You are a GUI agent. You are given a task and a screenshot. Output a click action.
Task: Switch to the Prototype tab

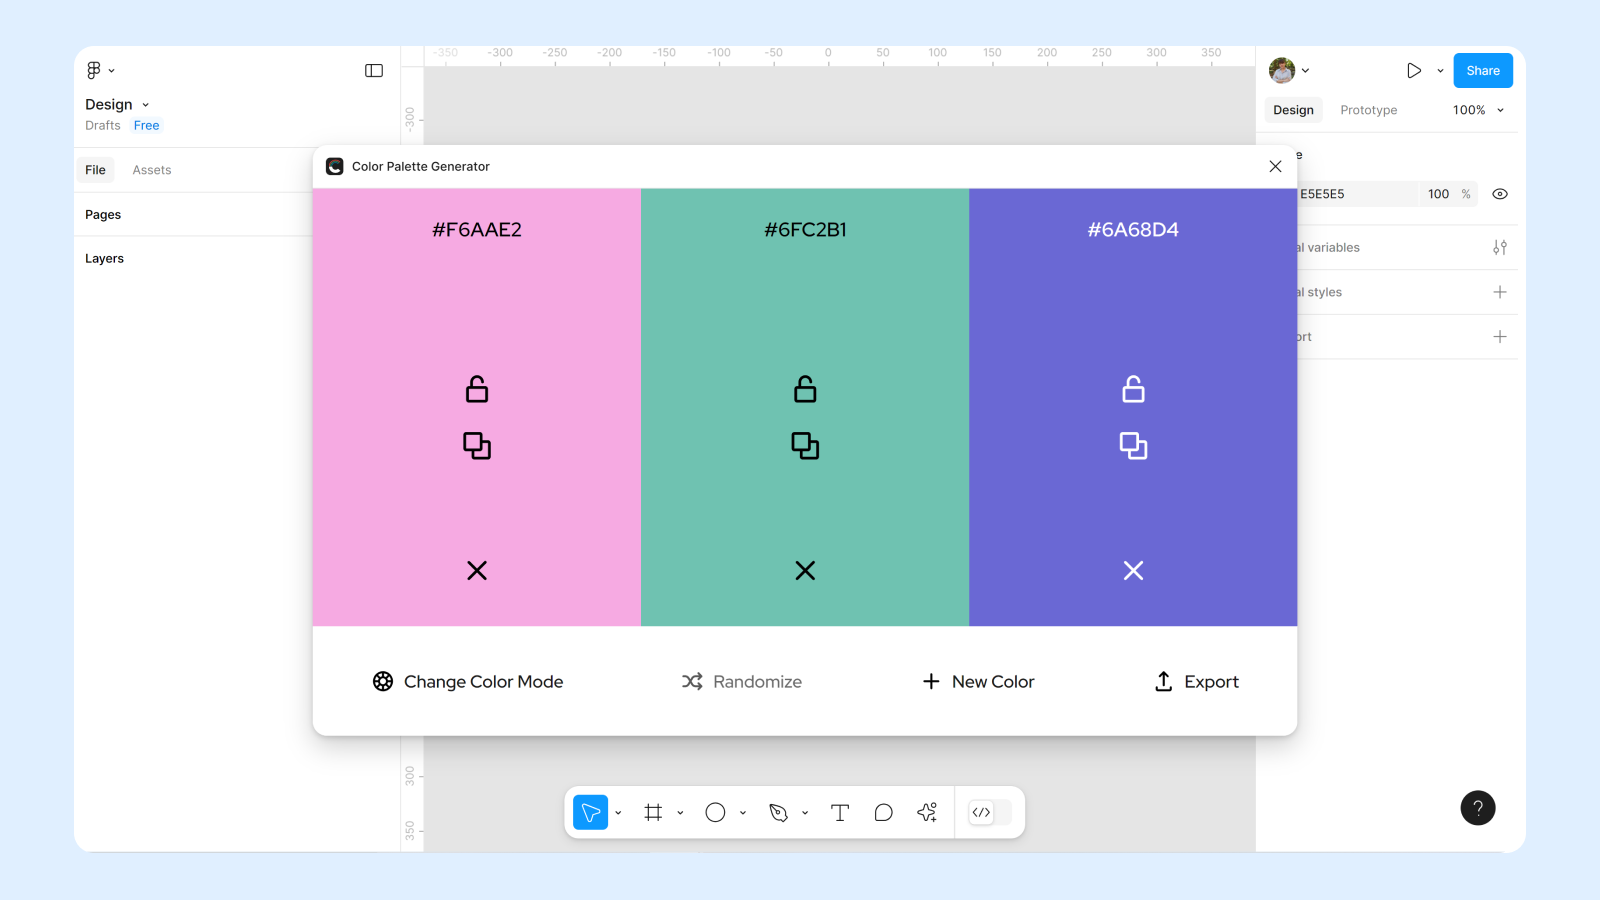point(1368,110)
